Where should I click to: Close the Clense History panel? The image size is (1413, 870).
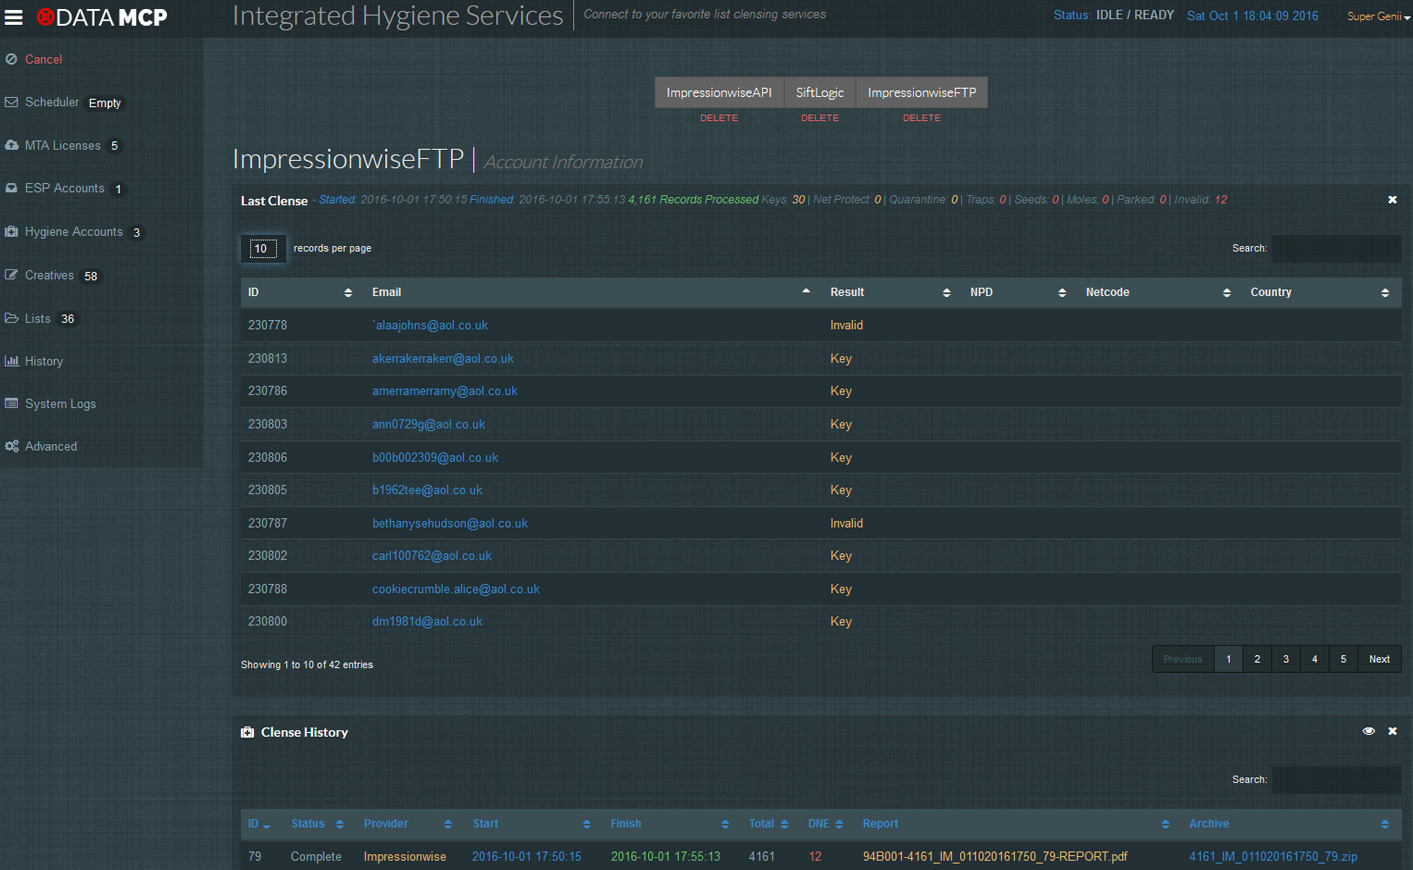[1392, 731]
